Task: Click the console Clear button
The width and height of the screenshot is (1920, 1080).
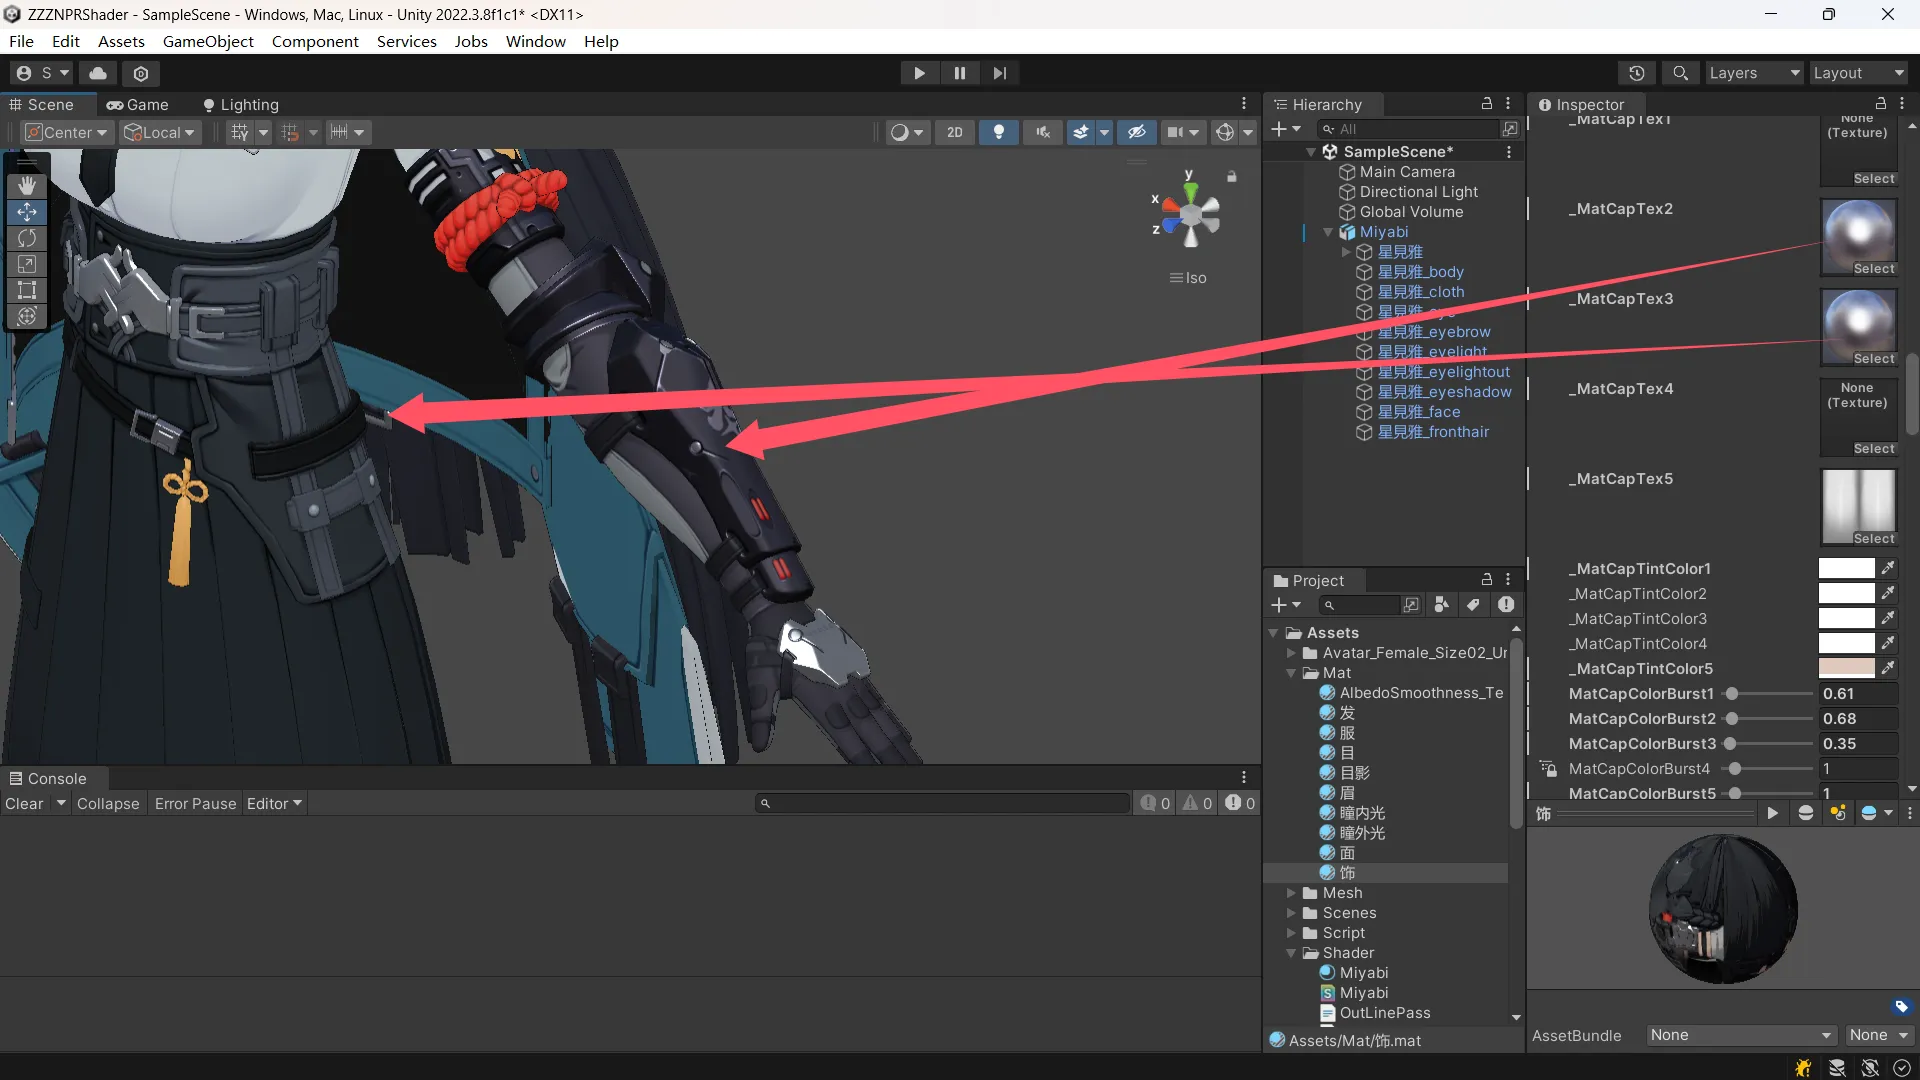Action: 24,804
